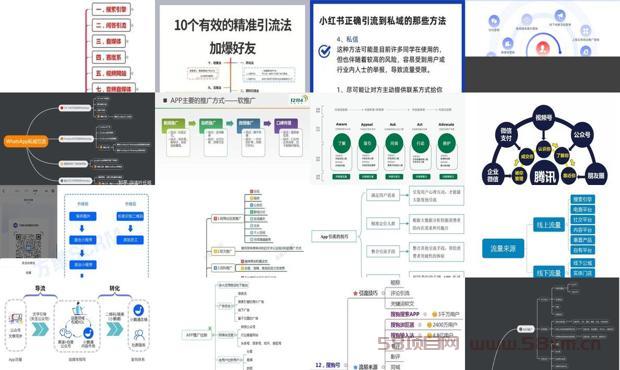Screen dimensions: 620x370
Task: Open the five green circles stage diagram thumbnail
Action: [x=388, y=139]
